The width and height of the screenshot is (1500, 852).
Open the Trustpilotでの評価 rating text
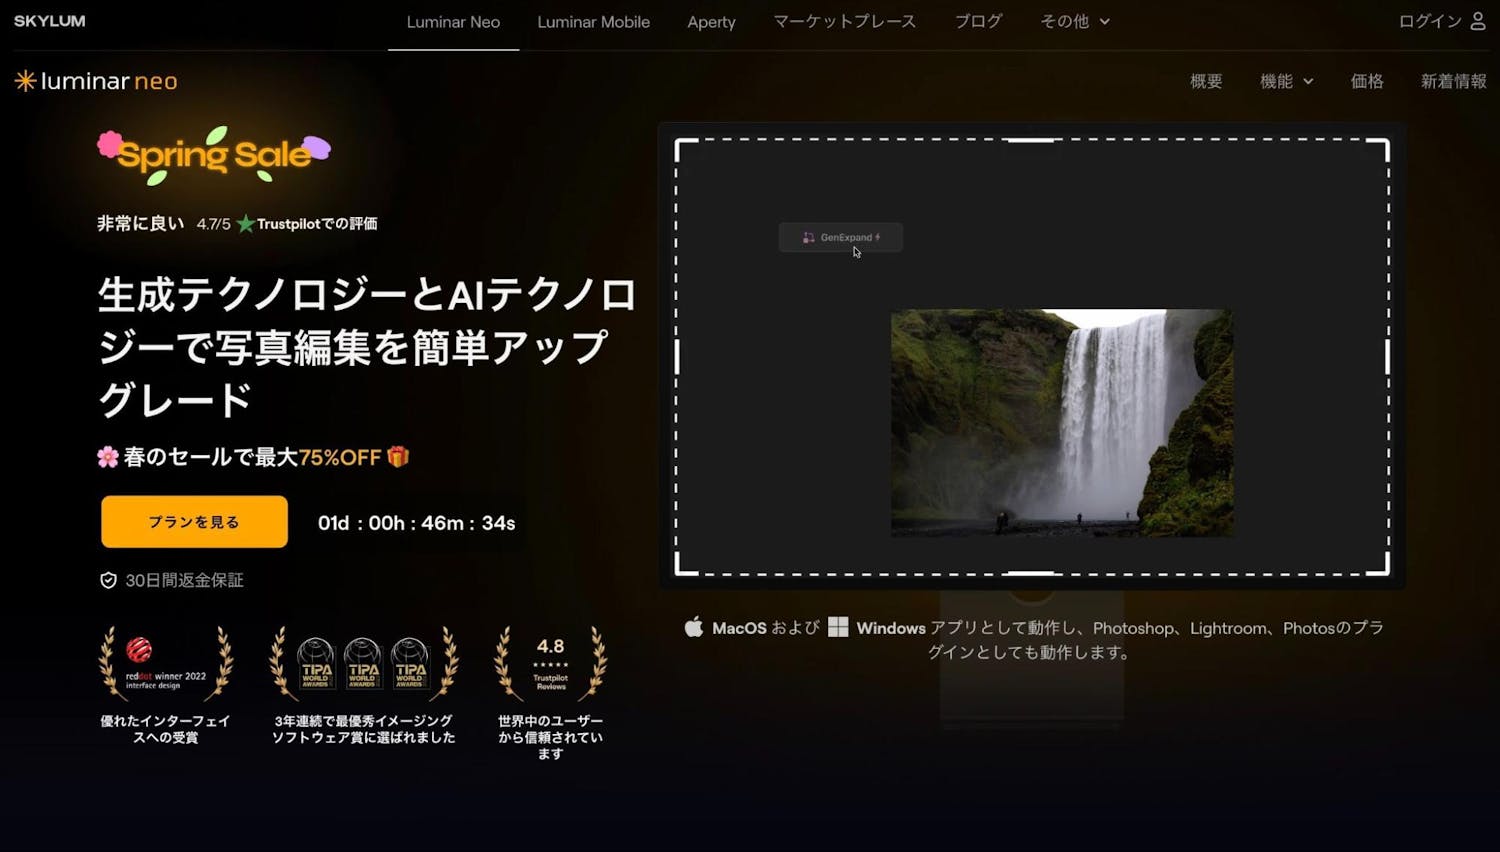coord(317,224)
